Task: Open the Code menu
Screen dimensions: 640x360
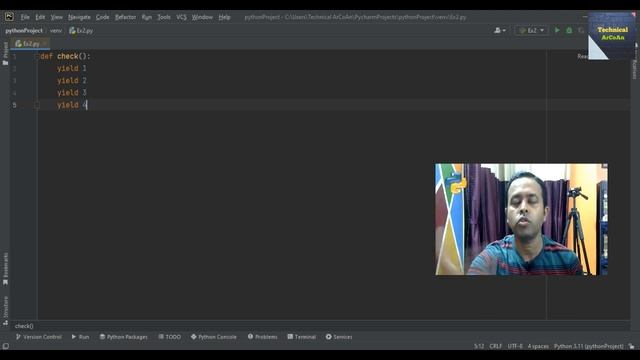Action: pyautogui.click(x=102, y=17)
